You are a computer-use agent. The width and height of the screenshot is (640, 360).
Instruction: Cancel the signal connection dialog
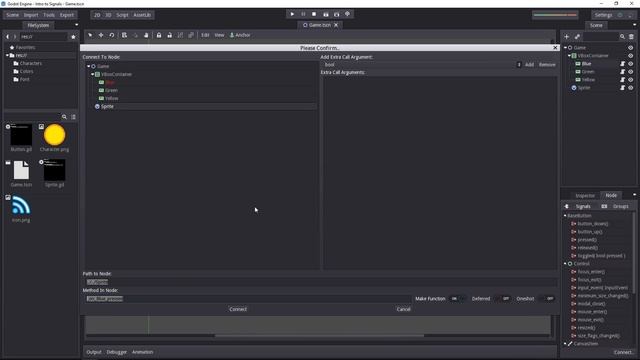(403, 309)
